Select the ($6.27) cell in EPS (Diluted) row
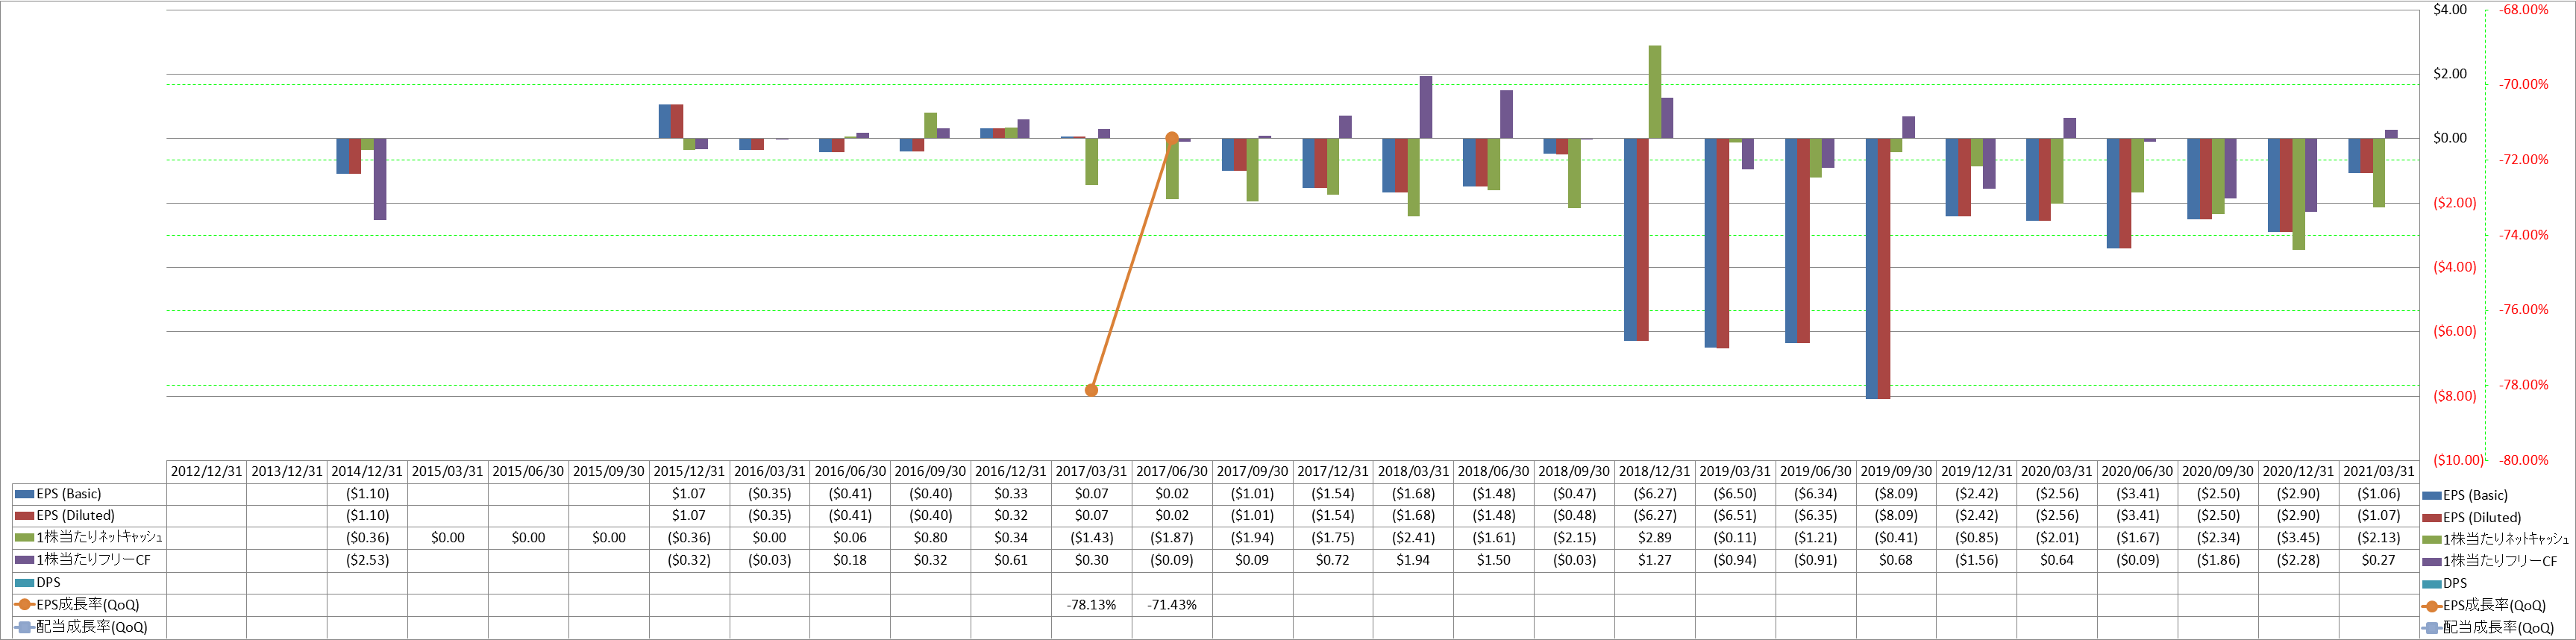This screenshot has width=2576, height=640. pyautogui.click(x=1654, y=516)
